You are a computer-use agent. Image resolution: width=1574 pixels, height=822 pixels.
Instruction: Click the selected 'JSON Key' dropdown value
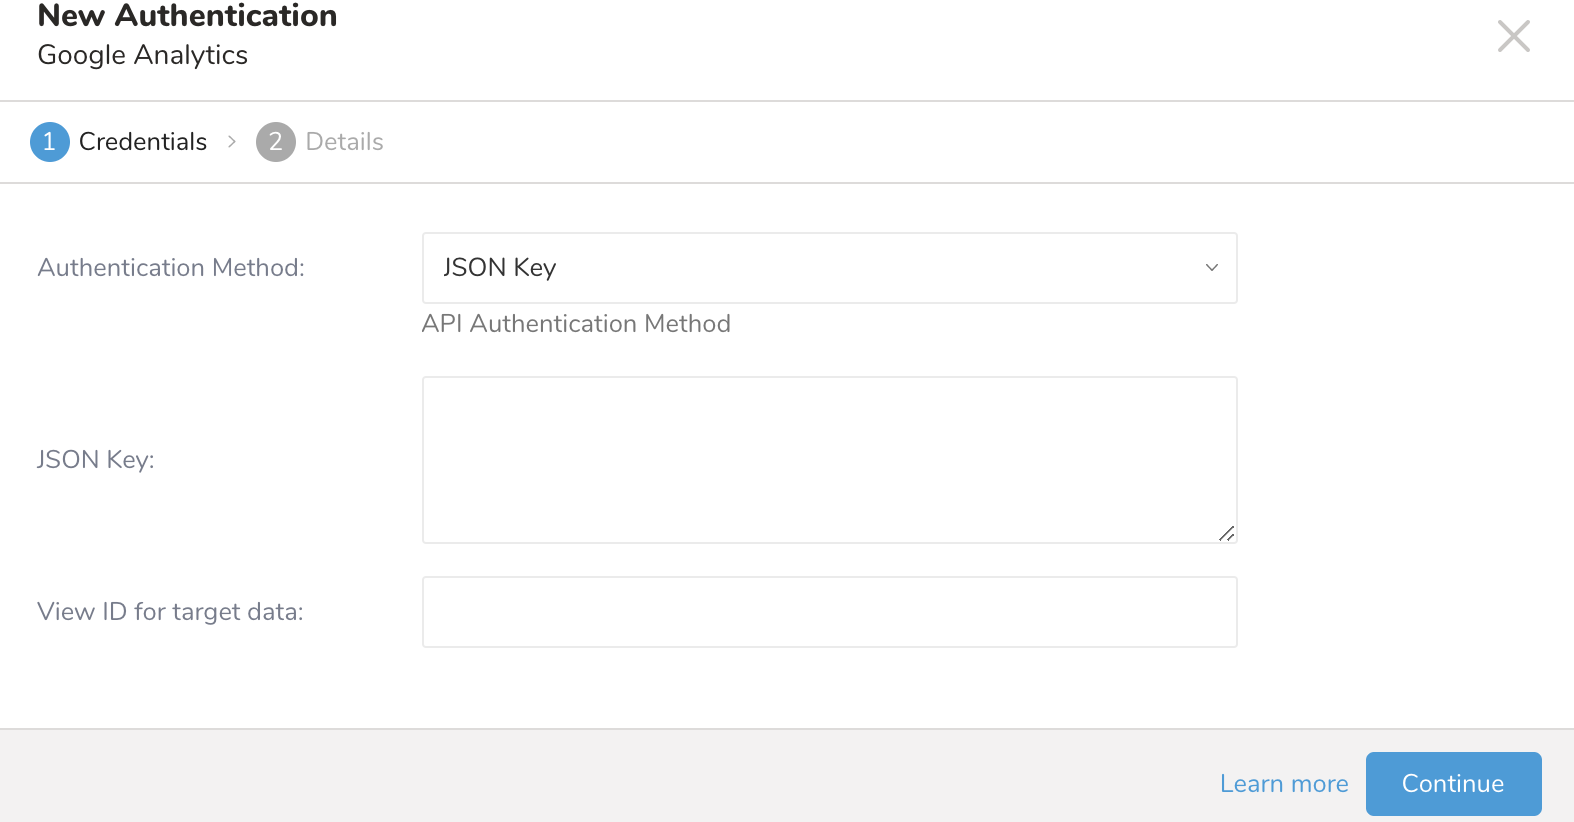(x=500, y=268)
